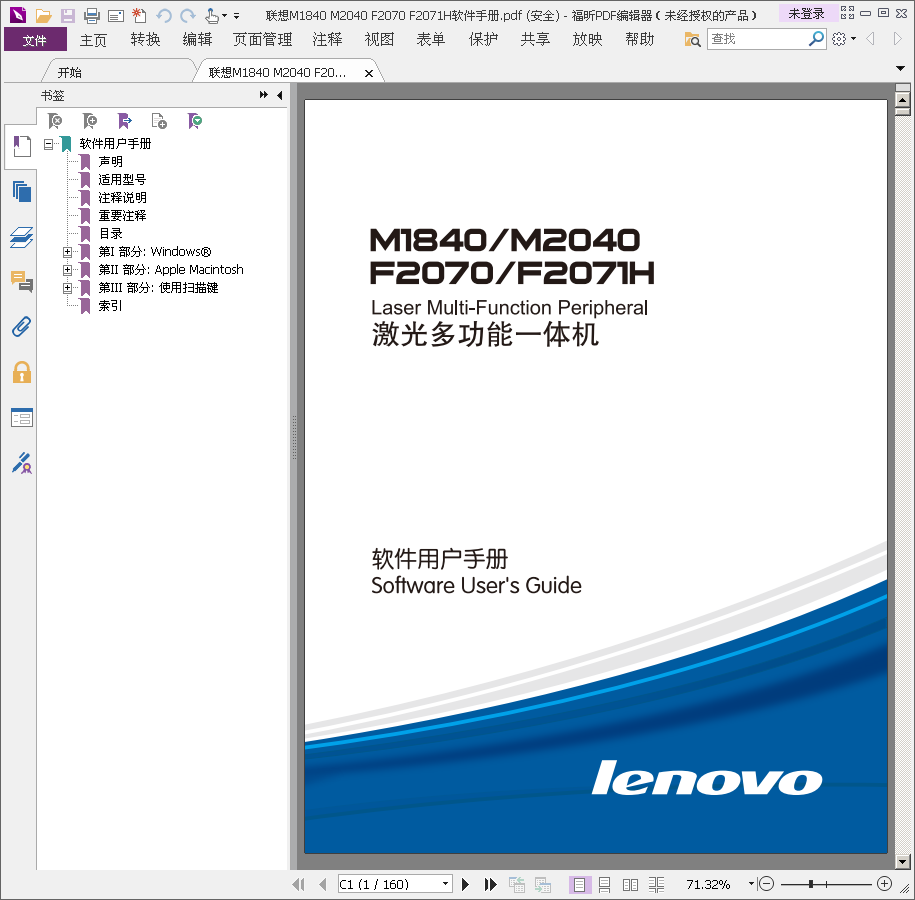The image size is (915, 900).
Task: Click the add new bookmark icon
Action: (90, 121)
